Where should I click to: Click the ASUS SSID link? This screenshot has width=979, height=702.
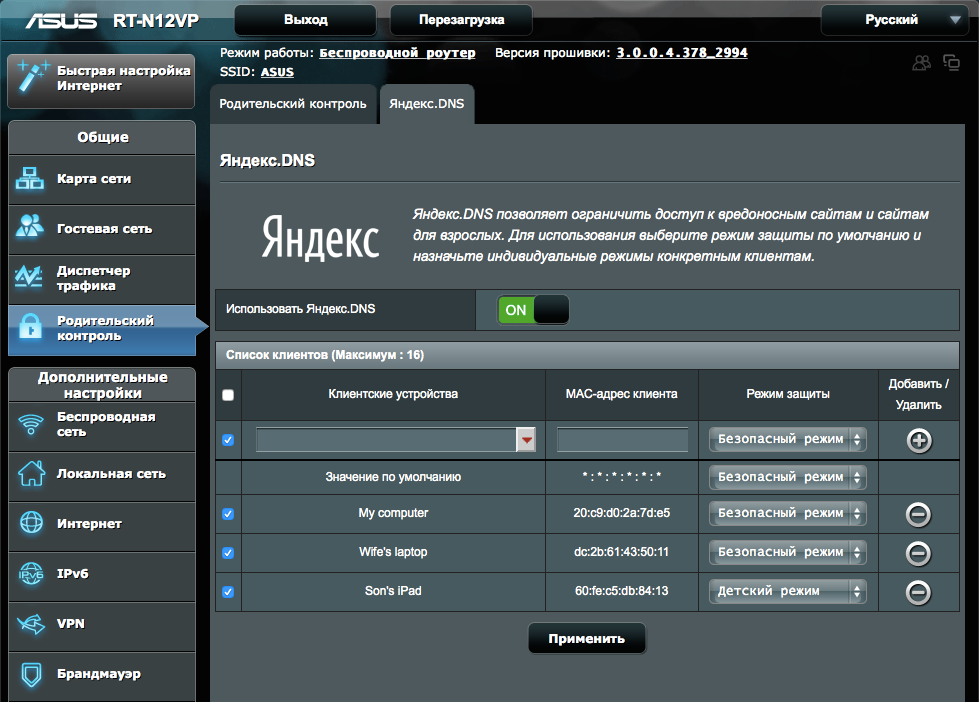(277, 72)
